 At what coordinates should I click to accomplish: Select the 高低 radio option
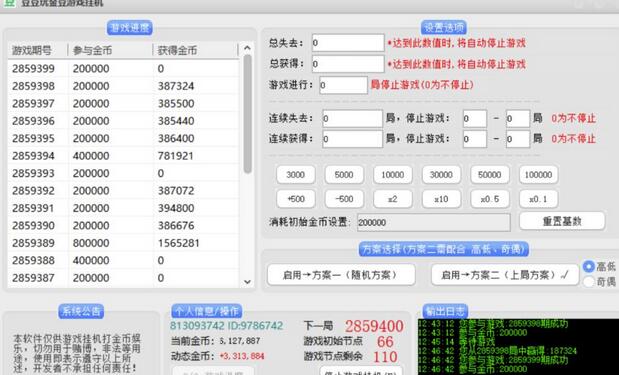pyautogui.click(x=589, y=266)
